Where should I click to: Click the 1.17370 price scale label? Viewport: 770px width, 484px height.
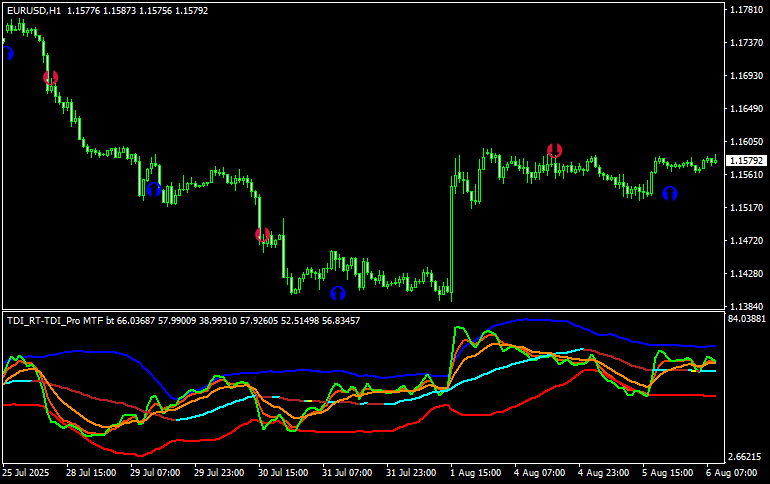[746, 43]
